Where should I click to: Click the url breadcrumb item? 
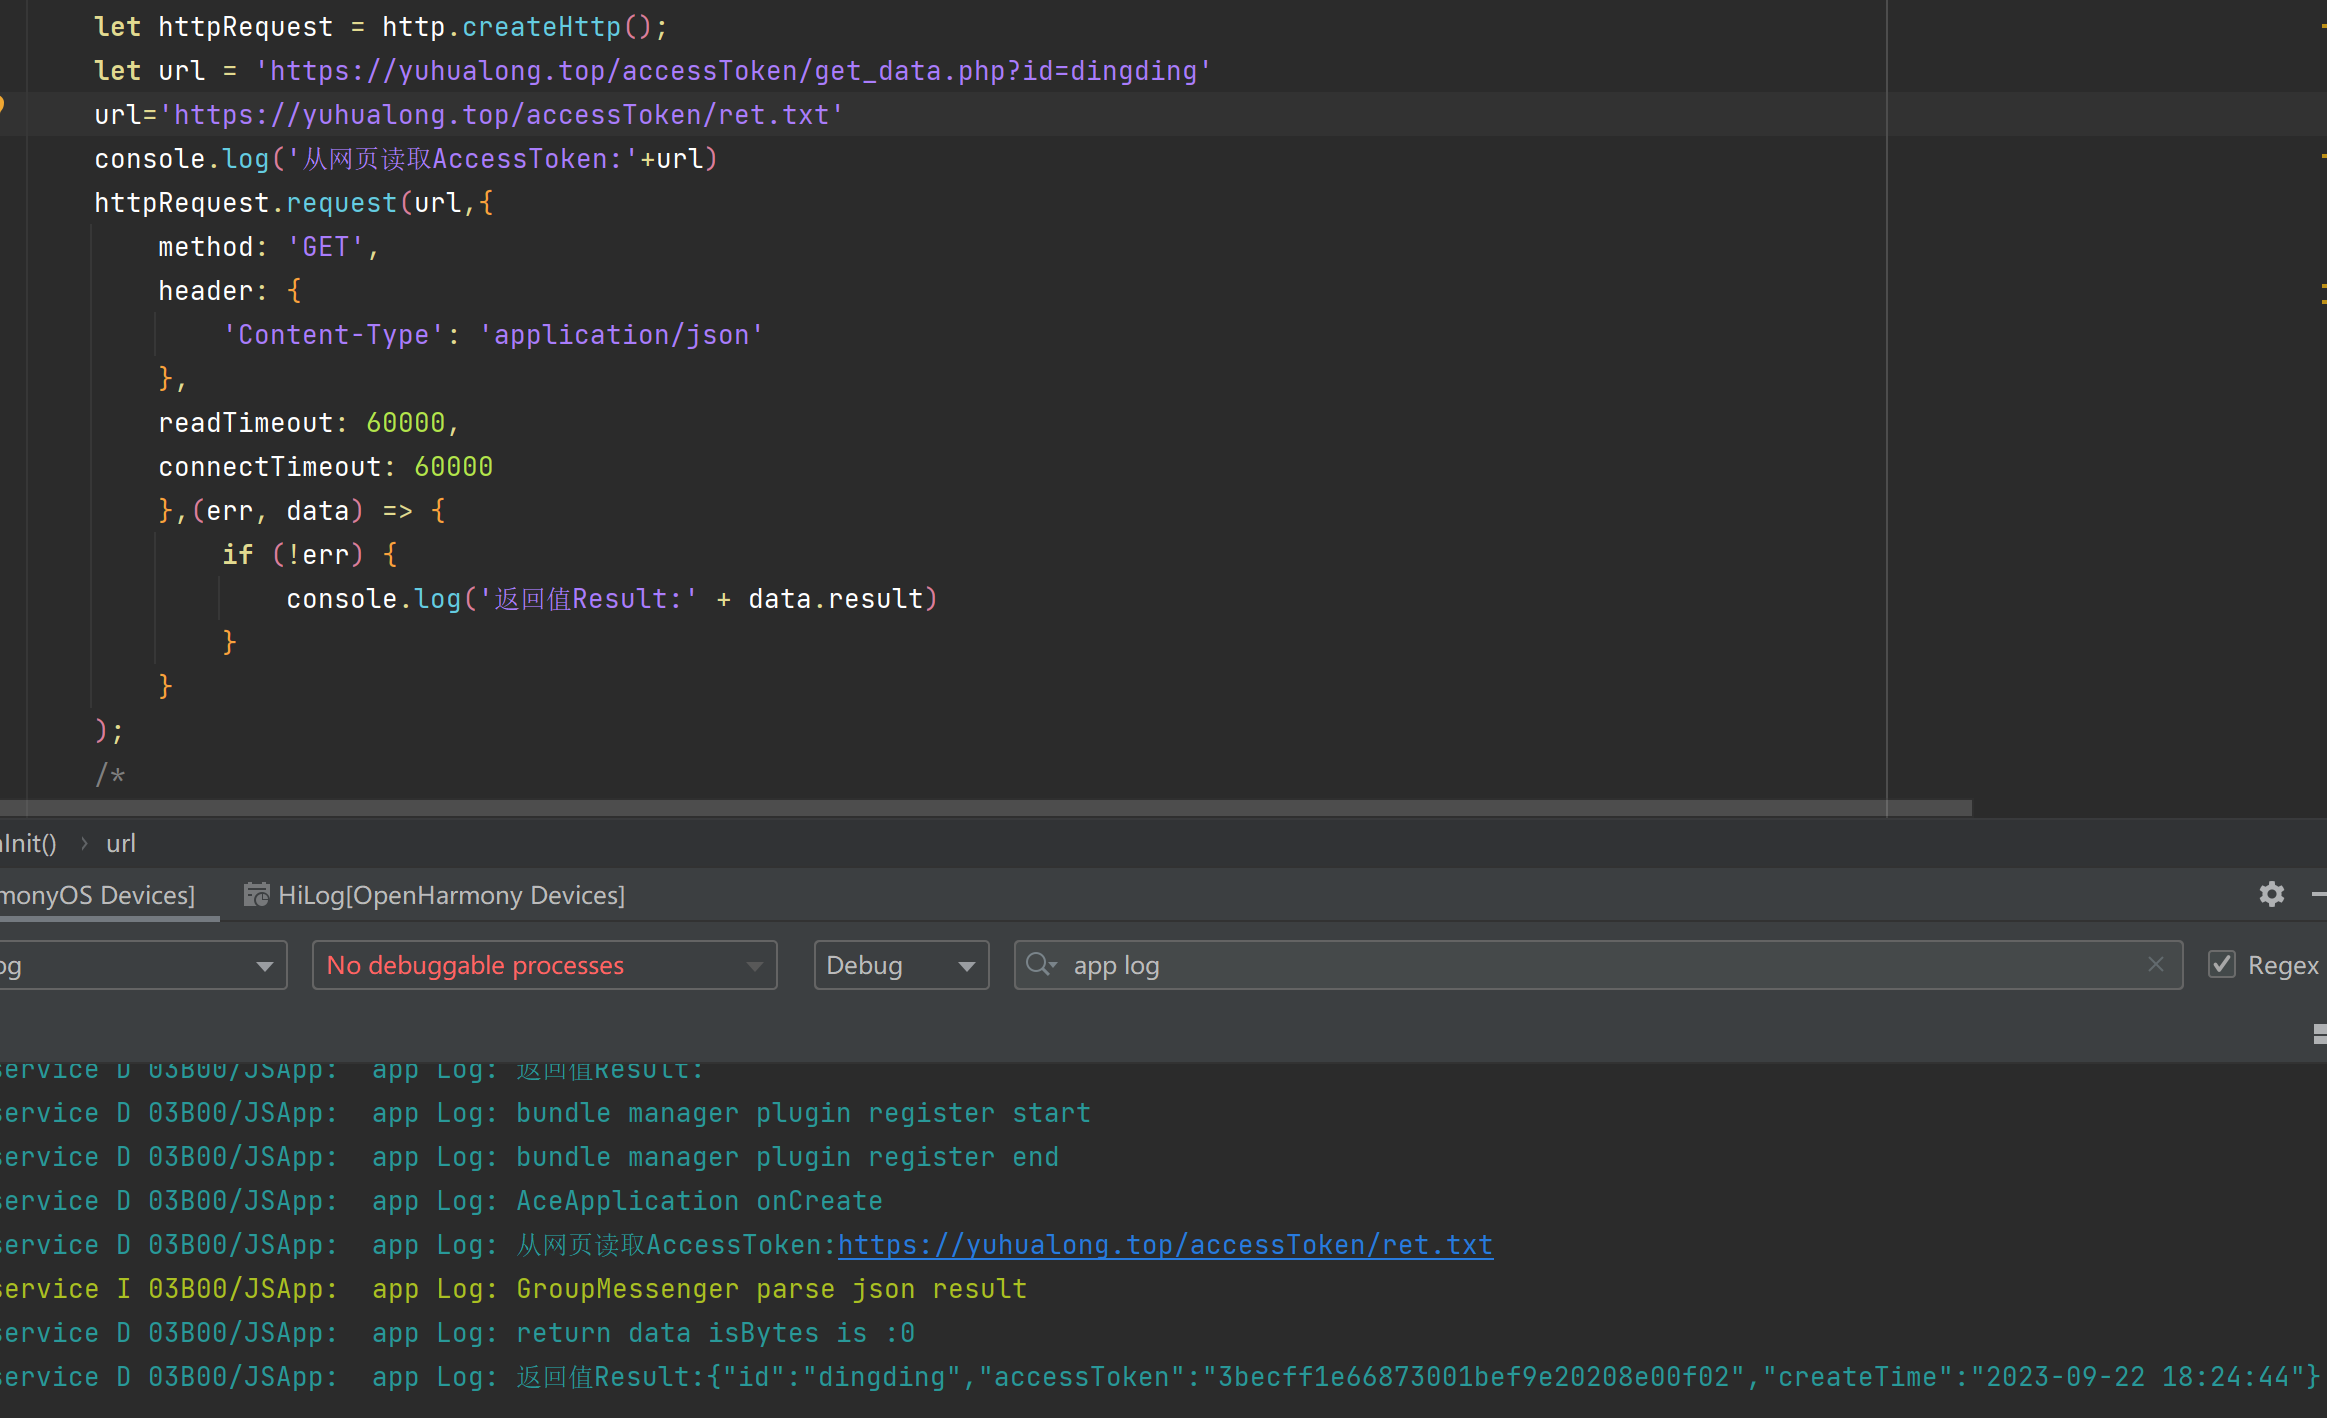(121, 843)
